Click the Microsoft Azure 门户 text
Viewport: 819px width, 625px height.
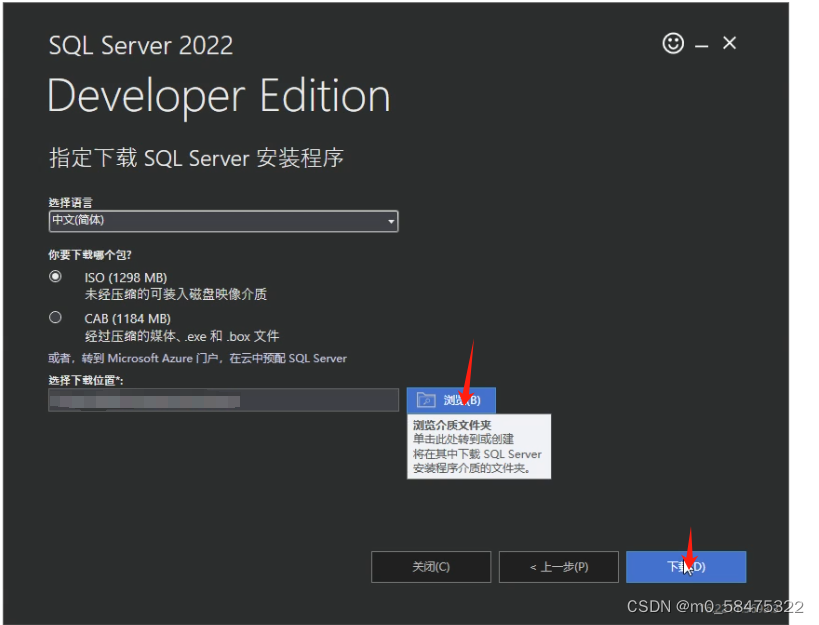pyautogui.click(x=165, y=358)
